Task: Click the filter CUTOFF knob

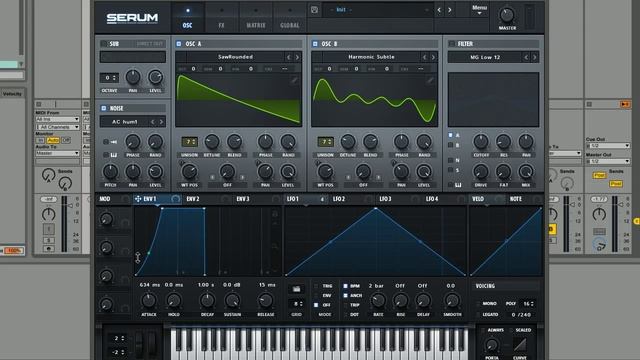Action: pyautogui.click(x=481, y=142)
